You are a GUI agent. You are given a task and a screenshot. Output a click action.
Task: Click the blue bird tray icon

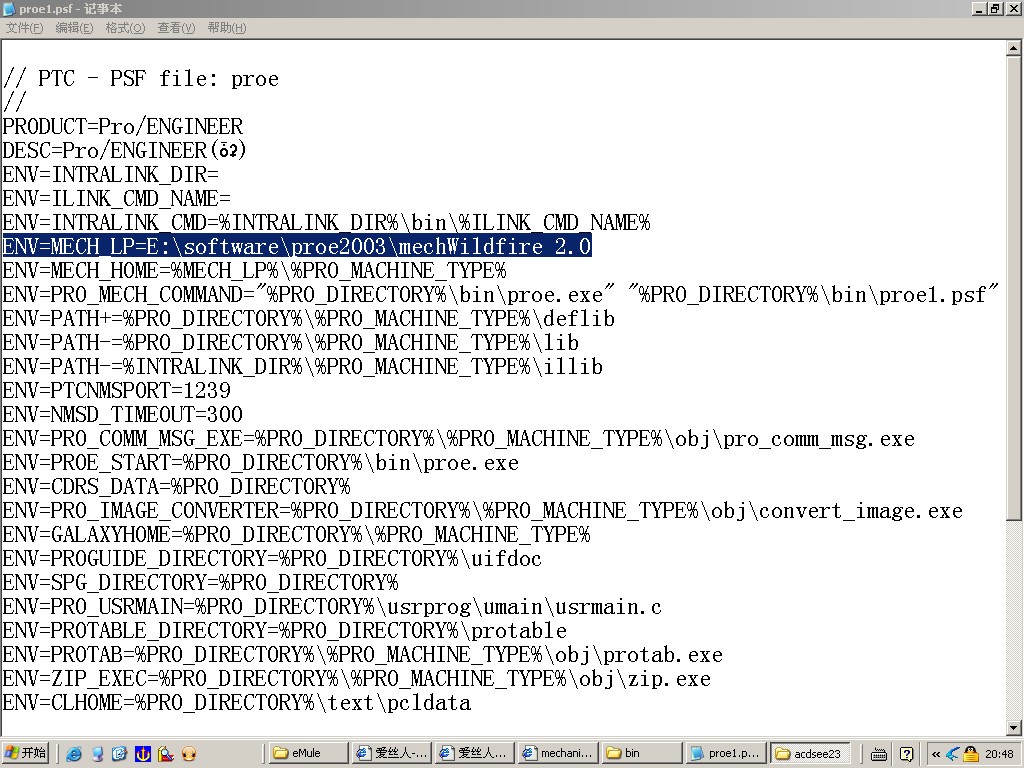[953, 754]
